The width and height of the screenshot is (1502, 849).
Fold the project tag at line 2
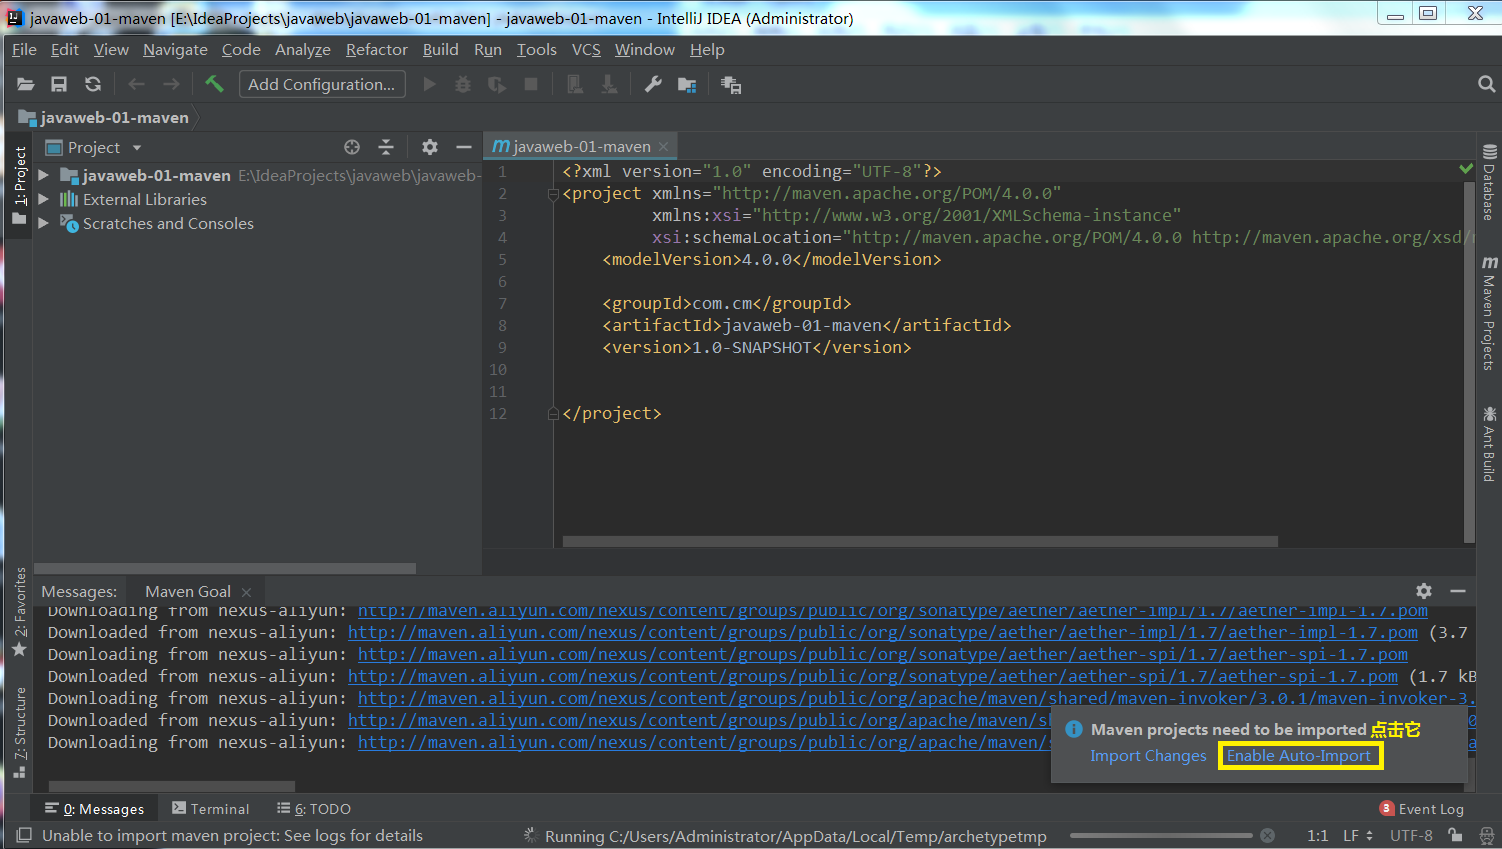coord(553,194)
